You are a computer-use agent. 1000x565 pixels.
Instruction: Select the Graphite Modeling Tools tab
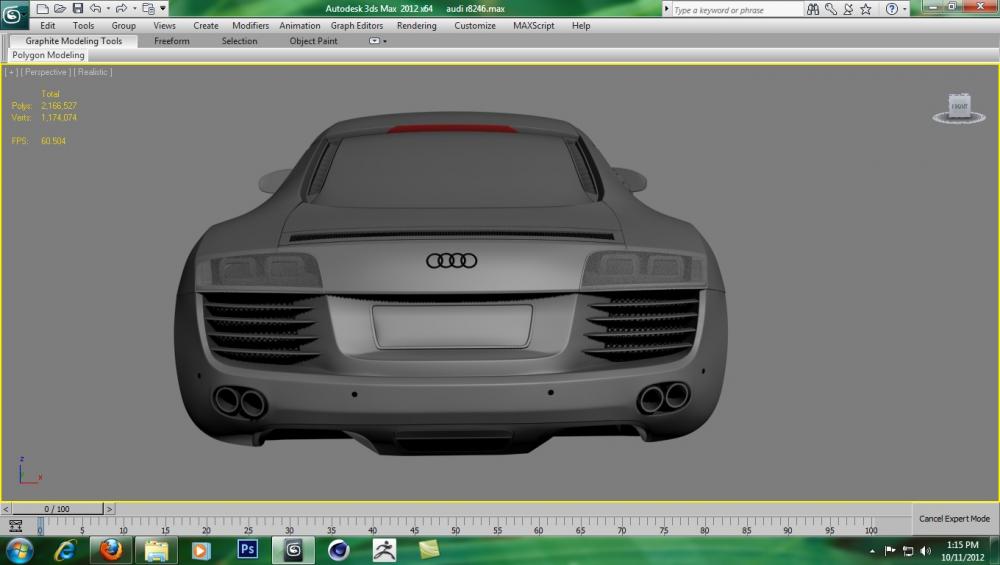[x=73, y=41]
